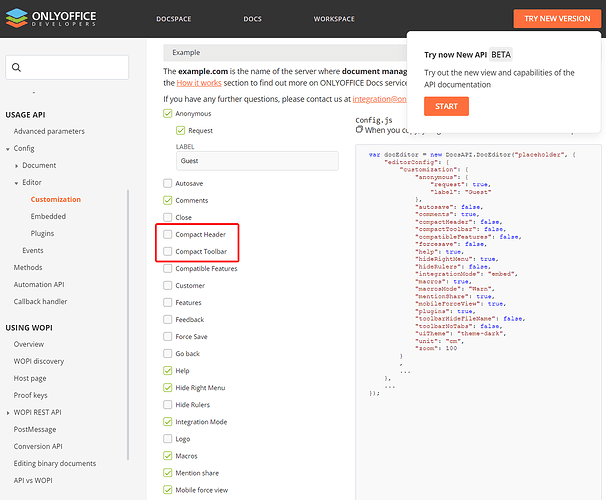Uncheck Hide Right Menu

(x=167, y=388)
